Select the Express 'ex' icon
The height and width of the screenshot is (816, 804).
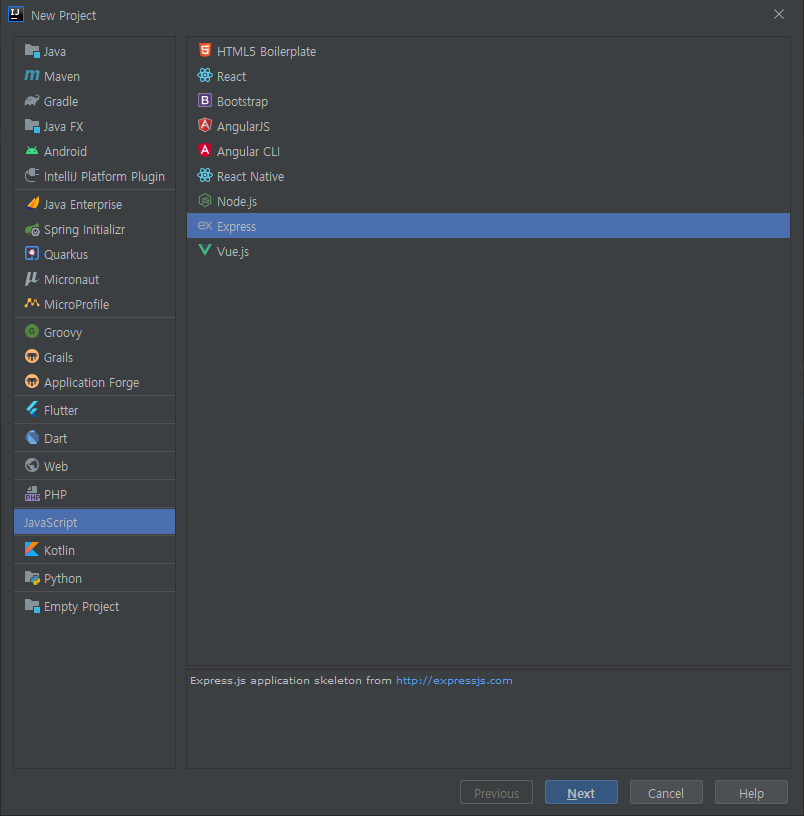[205, 225]
